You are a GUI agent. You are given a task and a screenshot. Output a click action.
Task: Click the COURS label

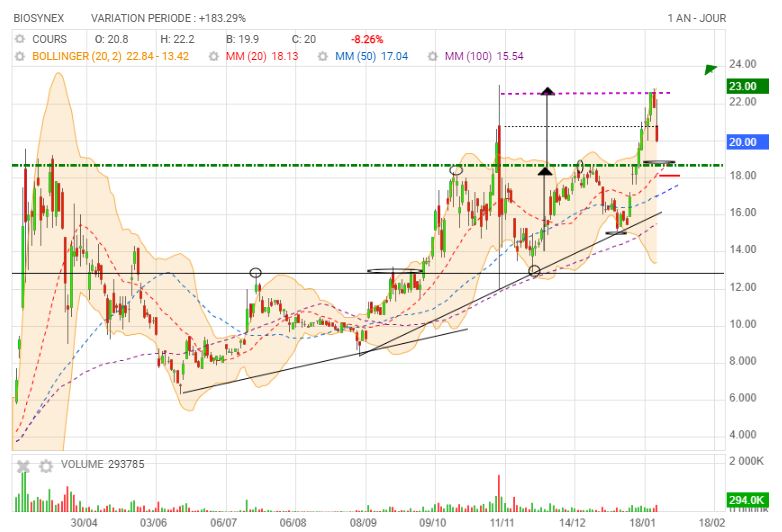point(49,39)
